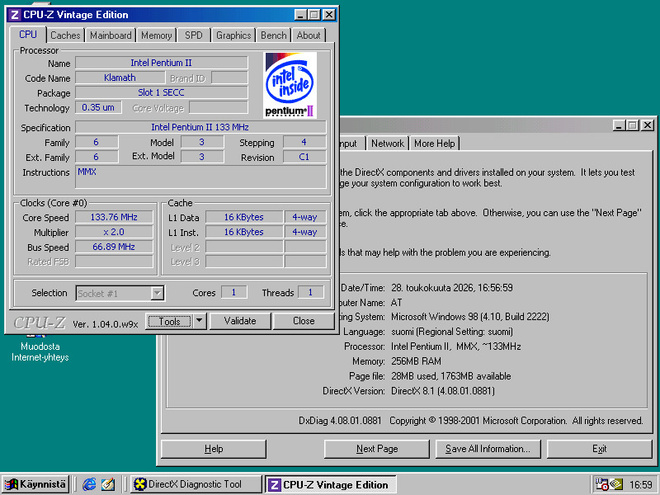Click the Code Name value Klamath
Image resolution: width=660 pixels, height=495 pixels.
[120, 78]
